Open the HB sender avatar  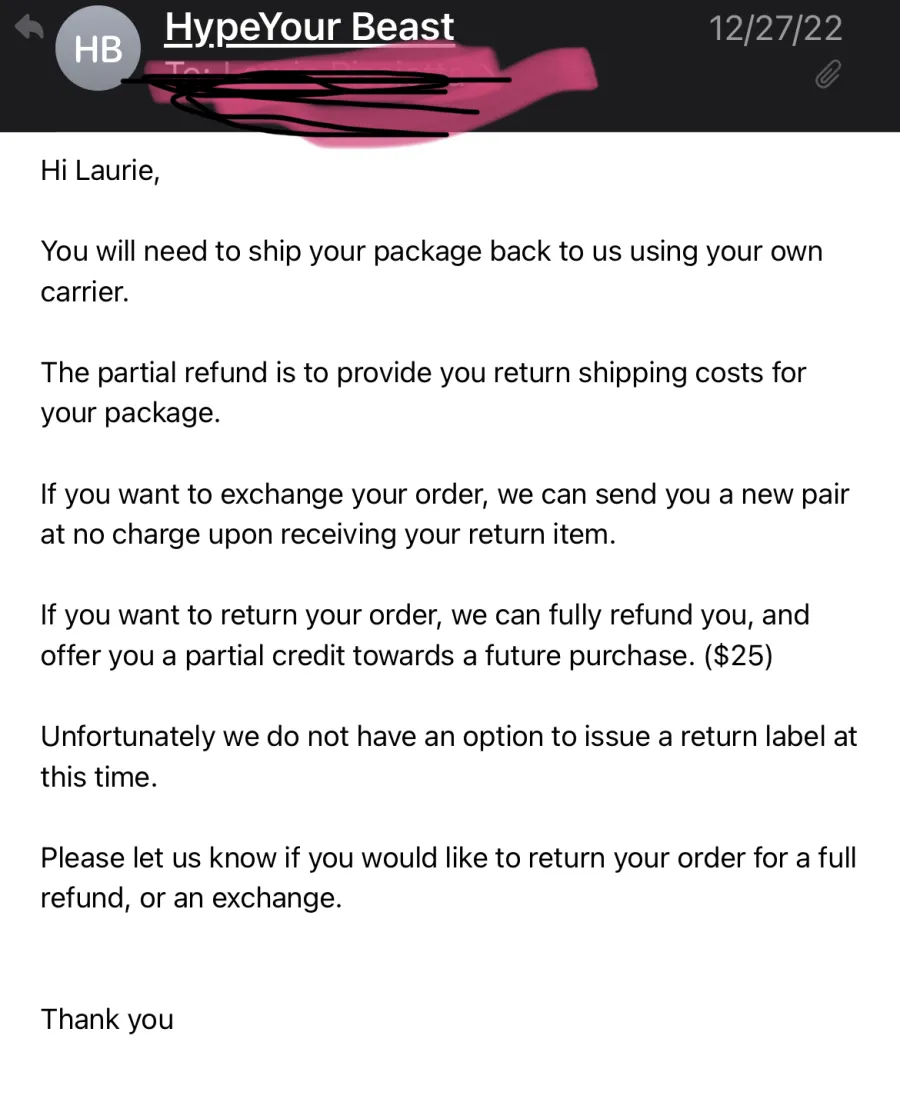98,48
